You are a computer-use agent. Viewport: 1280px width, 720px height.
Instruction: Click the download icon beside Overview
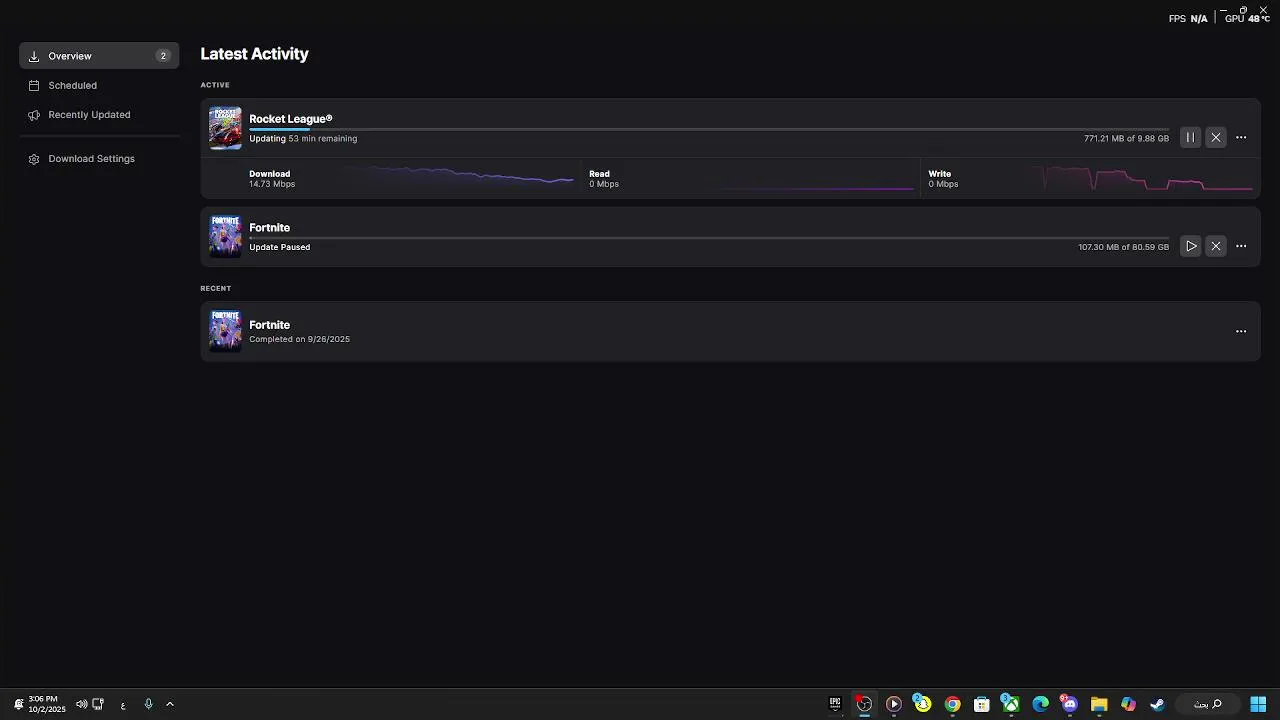[x=34, y=56]
